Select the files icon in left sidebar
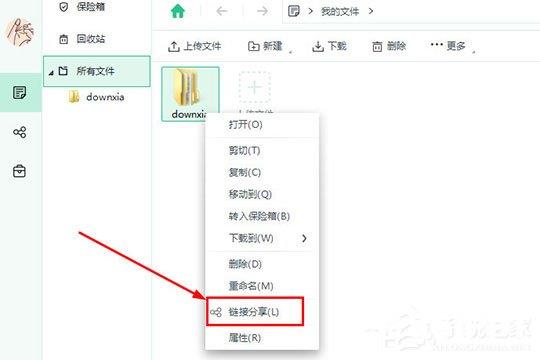 (19, 93)
